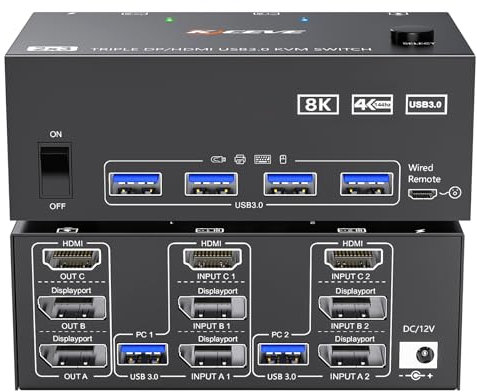
Task: Click the green LED indicator
Action: click(170, 19)
